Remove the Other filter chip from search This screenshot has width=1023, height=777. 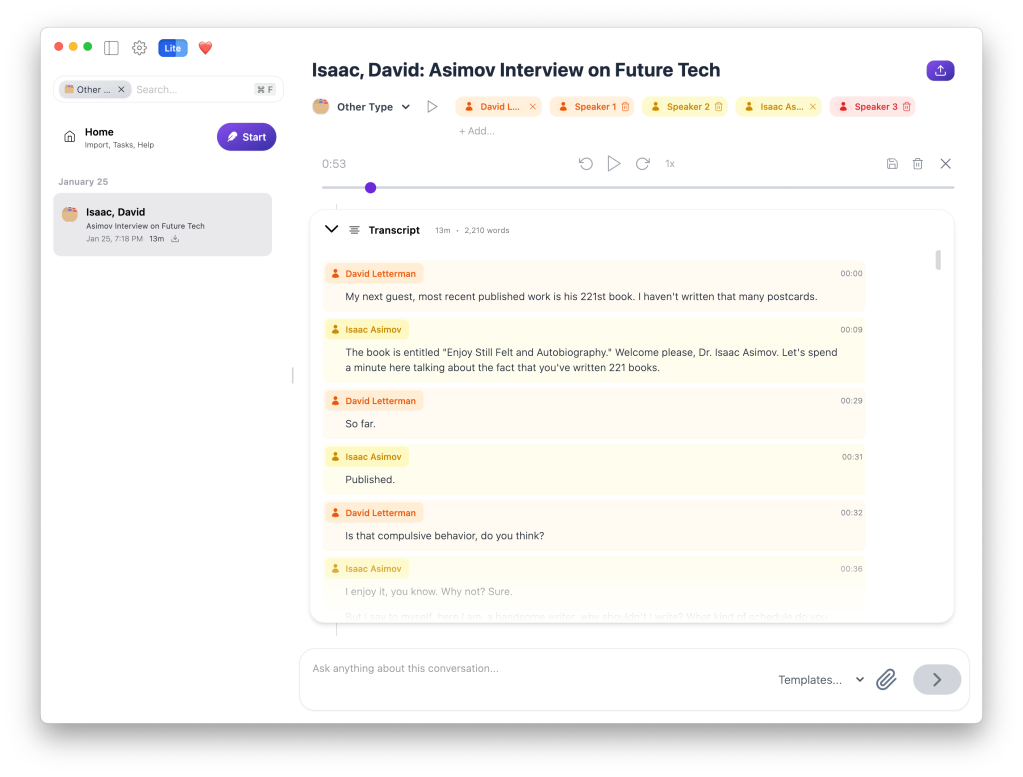[121, 89]
